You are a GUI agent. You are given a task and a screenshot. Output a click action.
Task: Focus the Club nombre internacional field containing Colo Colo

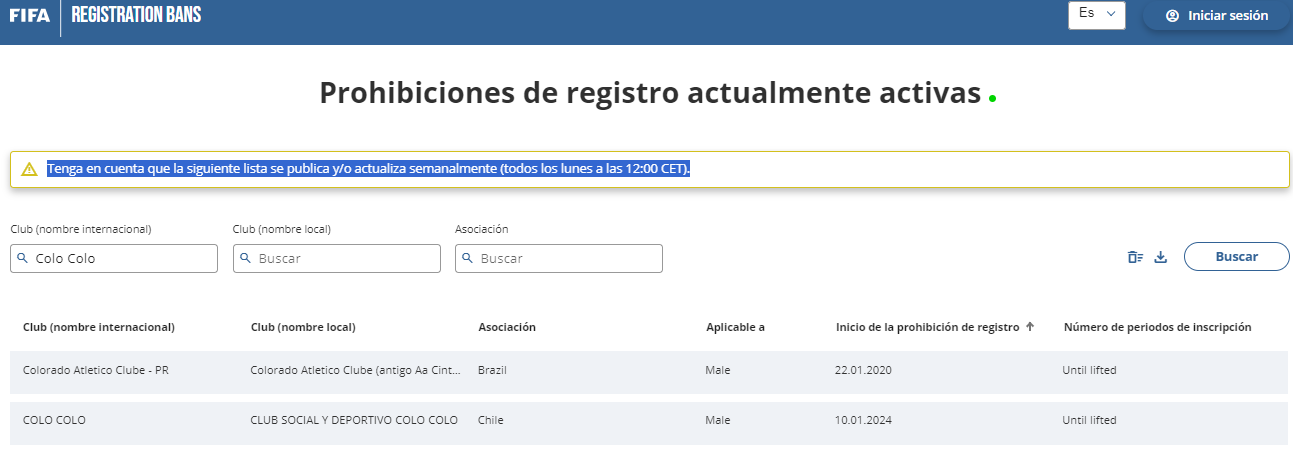click(120, 258)
